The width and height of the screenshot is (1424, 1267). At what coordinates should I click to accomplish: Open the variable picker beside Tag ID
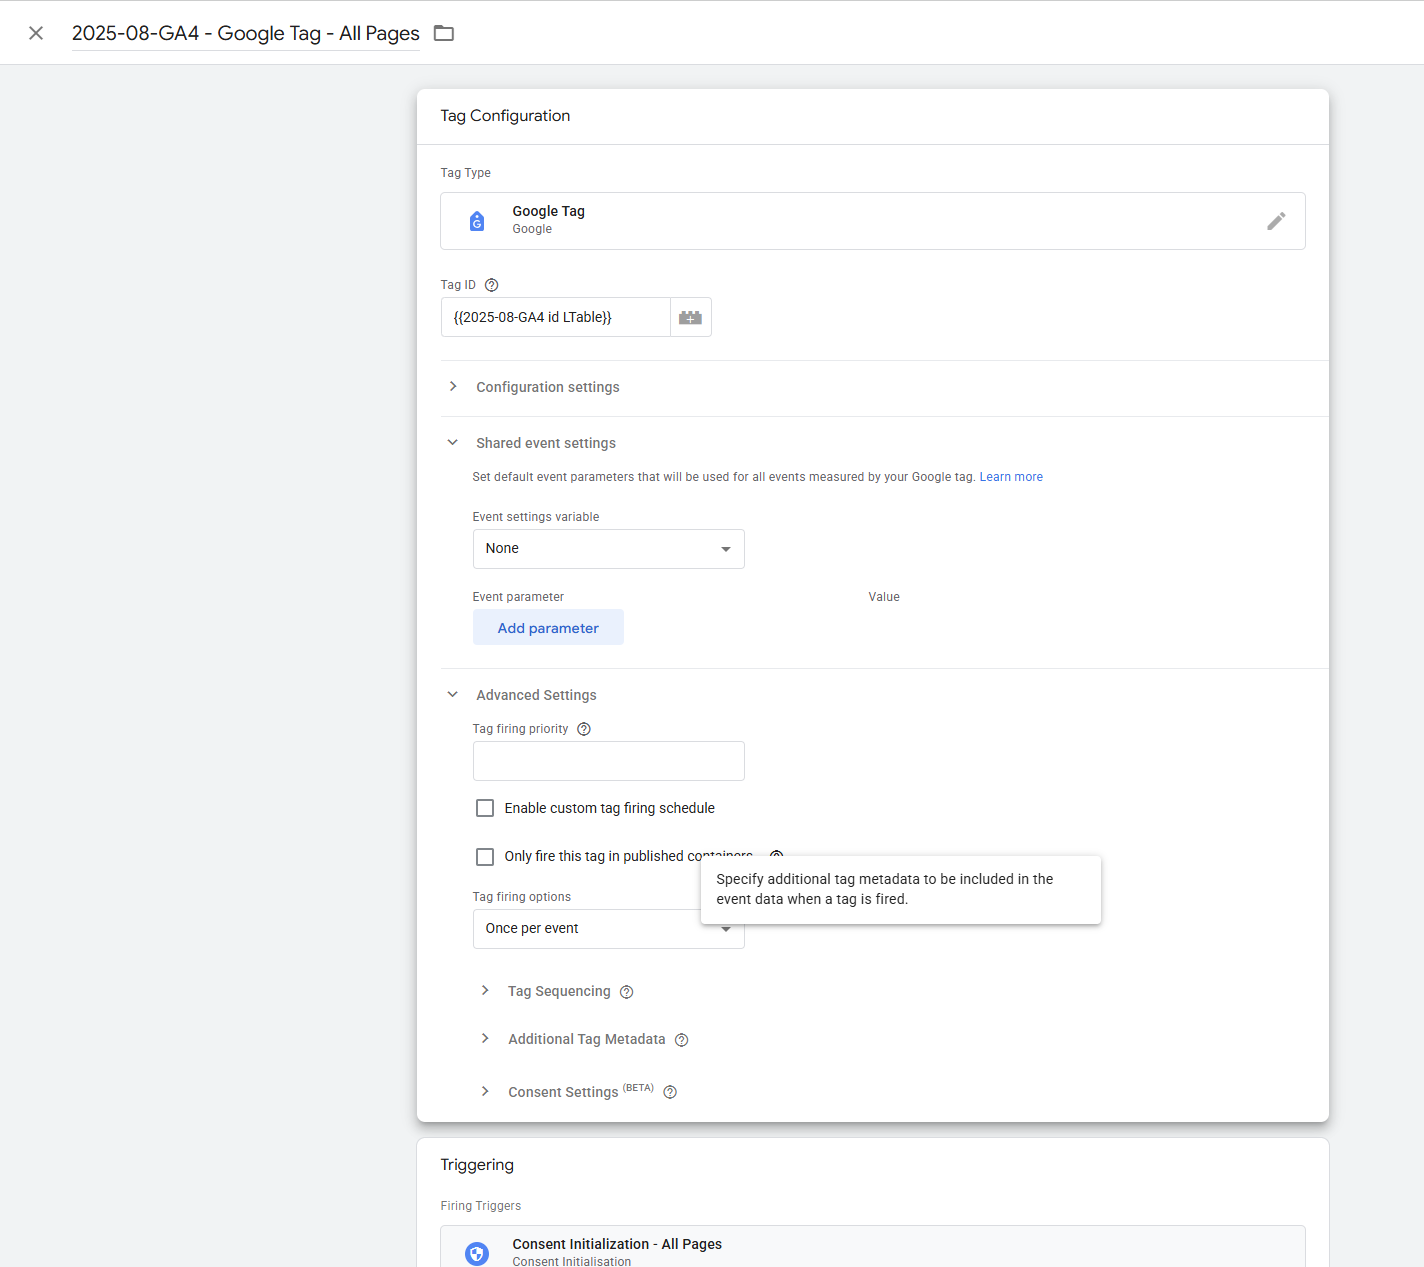coord(690,317)
